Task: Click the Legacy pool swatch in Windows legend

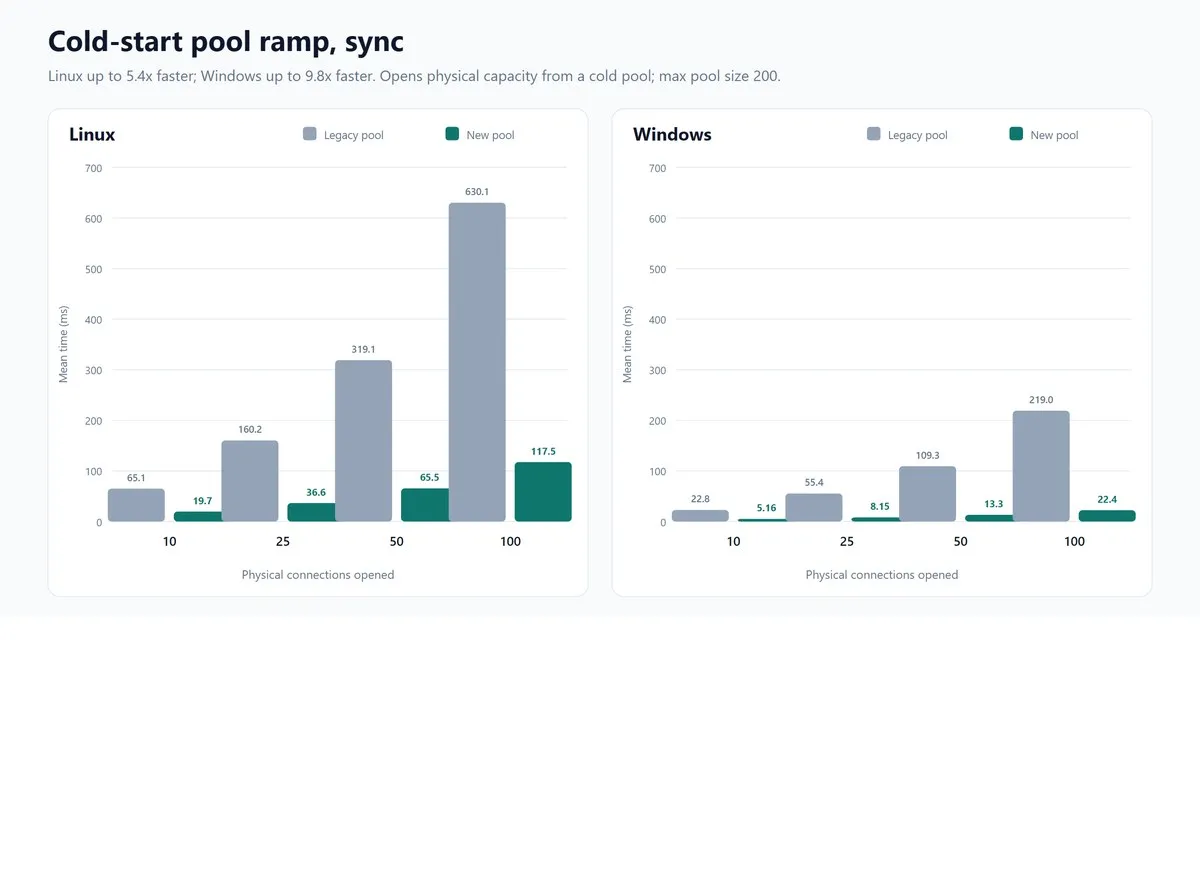Action: 874,134
